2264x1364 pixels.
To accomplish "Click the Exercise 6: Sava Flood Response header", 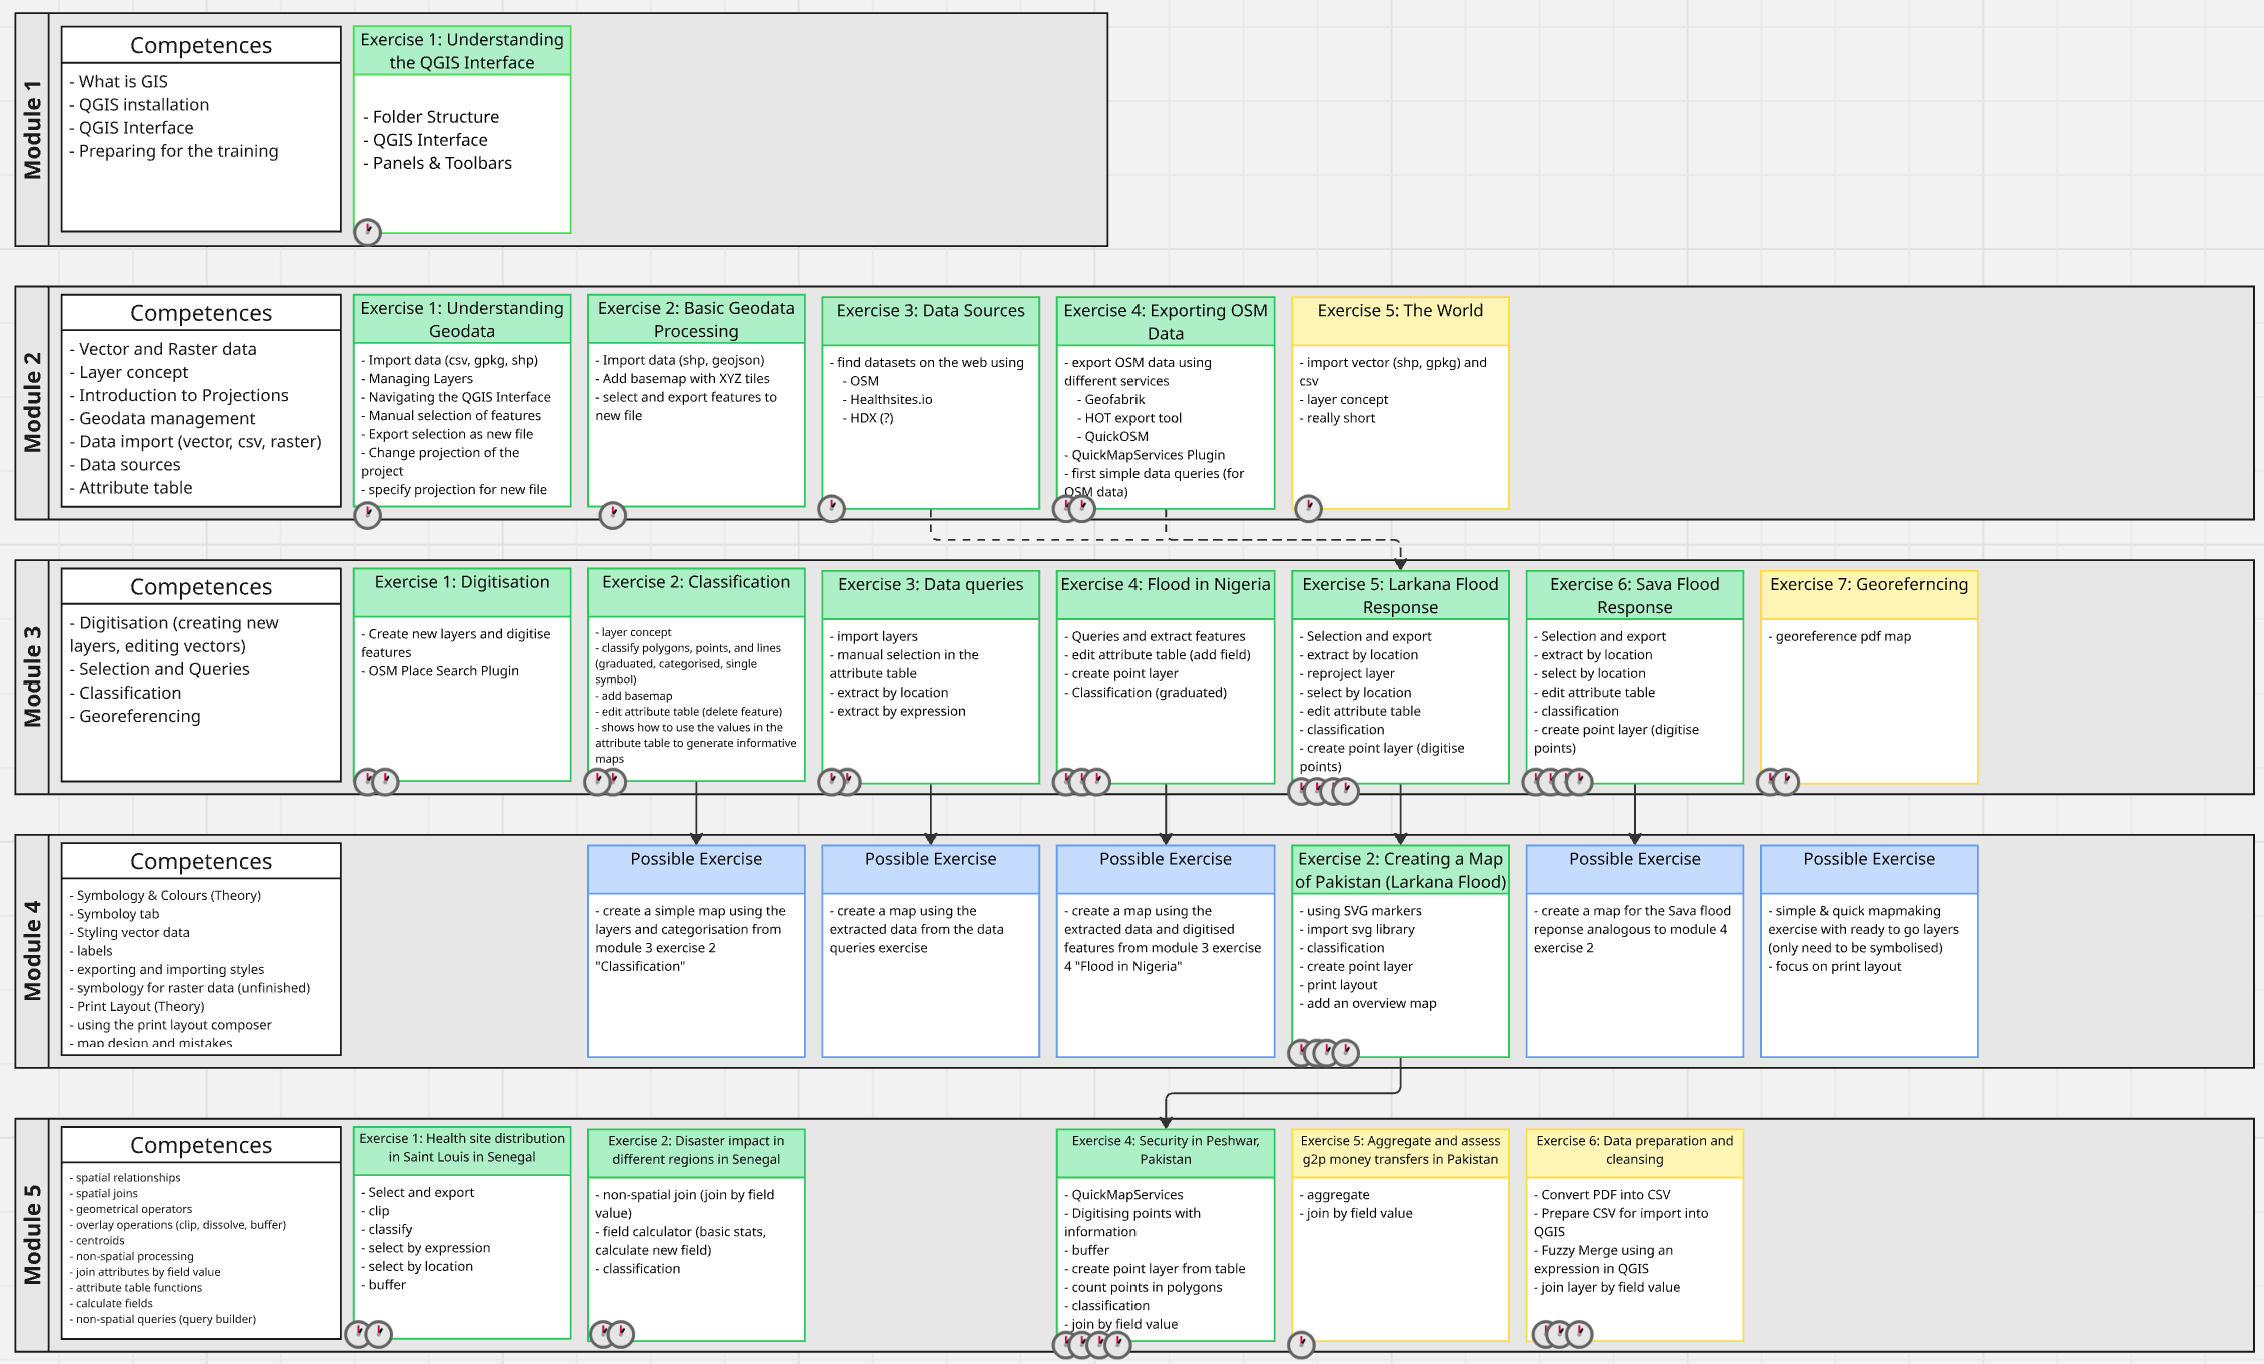I will (1634, 595).
